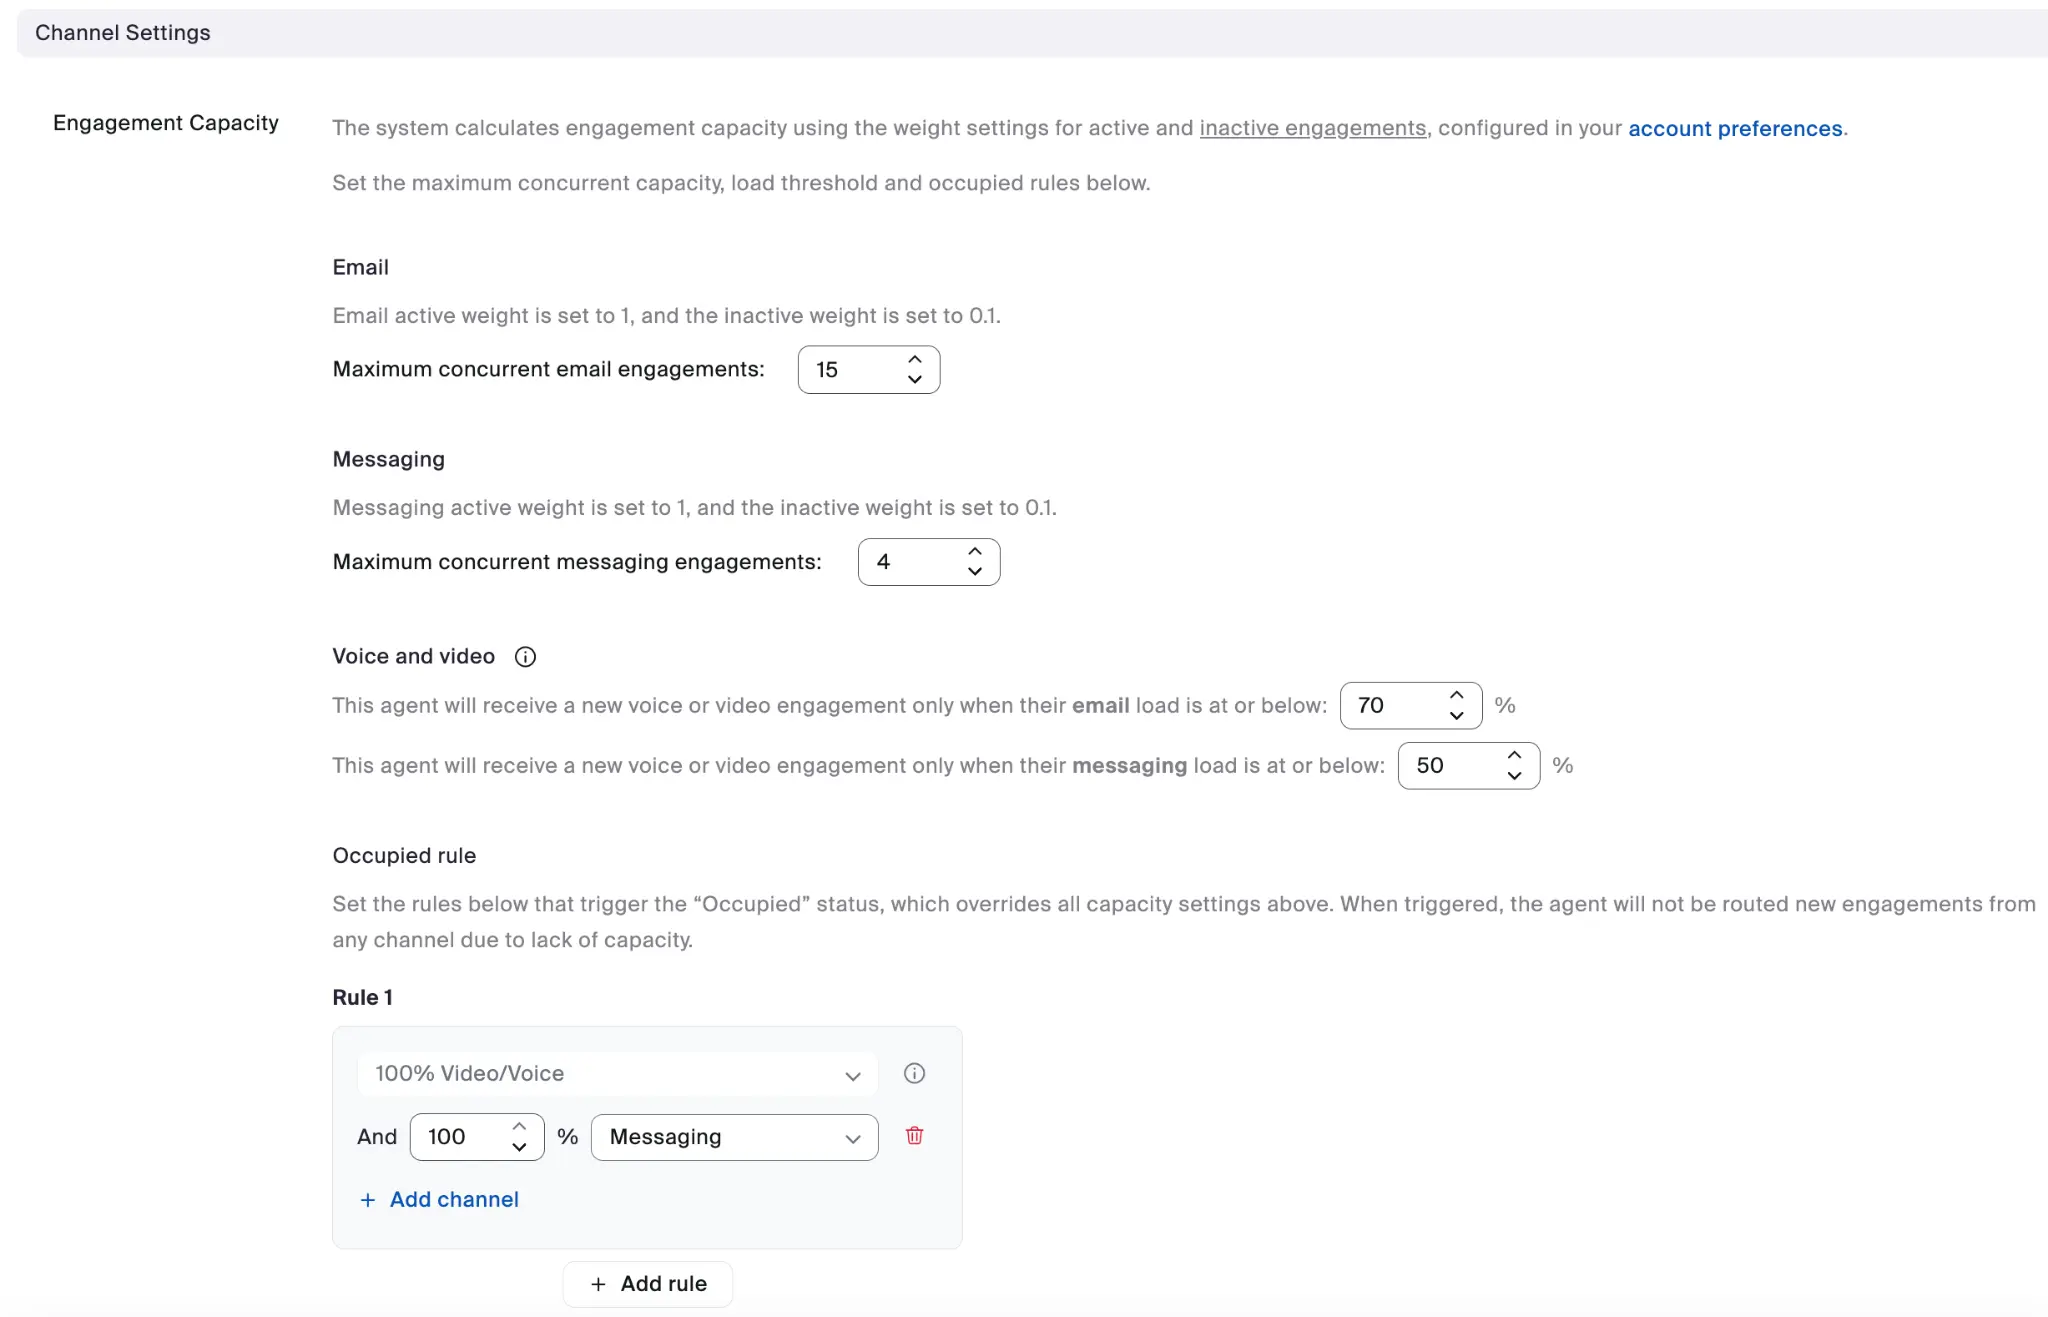Decrease maximum concurrent messaging engagements value
The image size is (2048, 1317).
click(974, 571)
